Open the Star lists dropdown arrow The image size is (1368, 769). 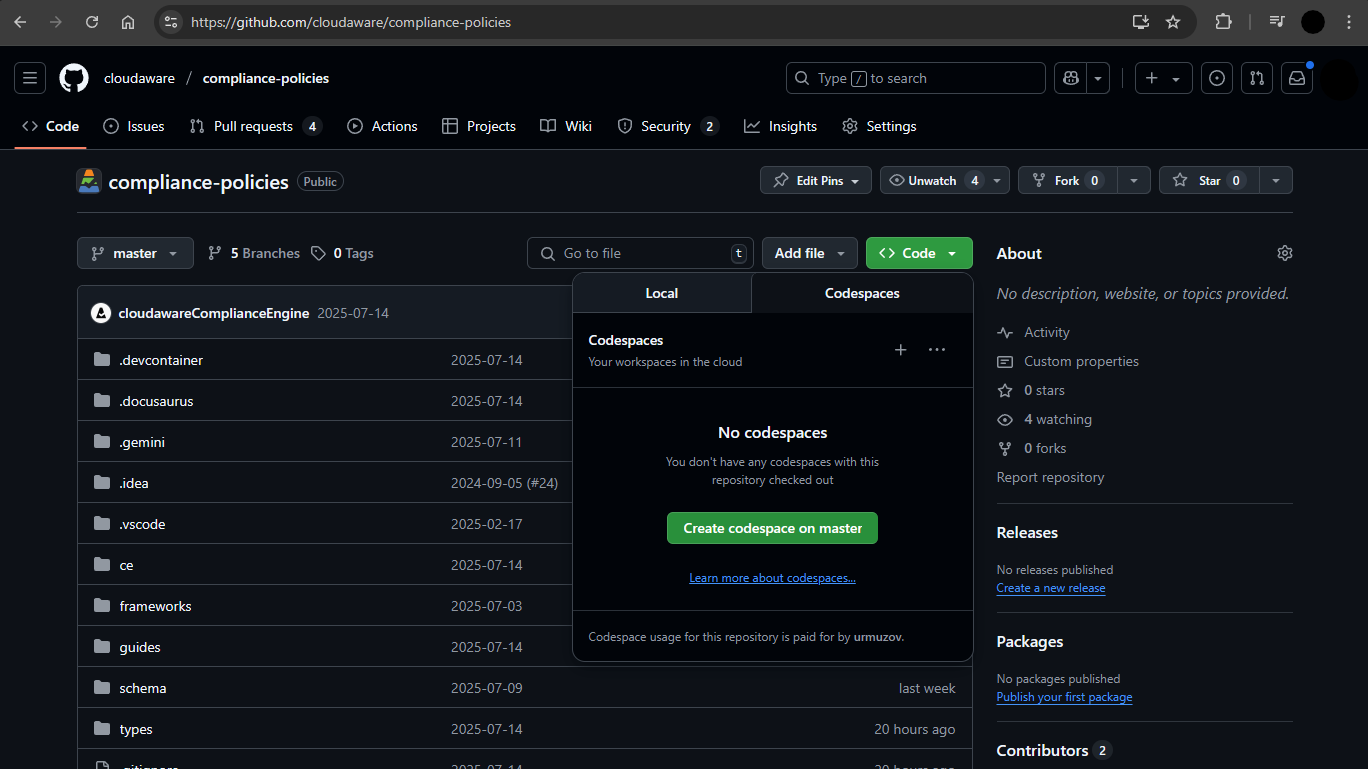[x=1275, y=180]
